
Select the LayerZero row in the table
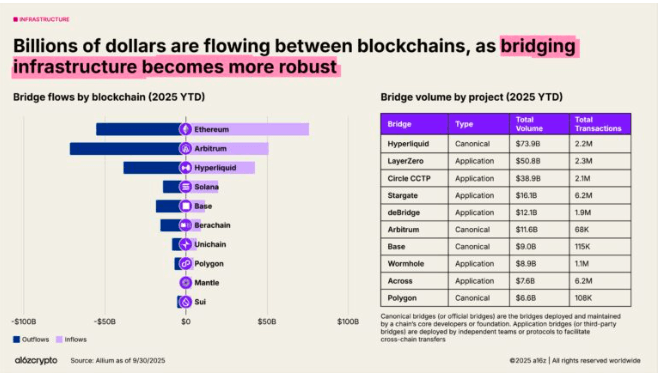pos(506,161)
